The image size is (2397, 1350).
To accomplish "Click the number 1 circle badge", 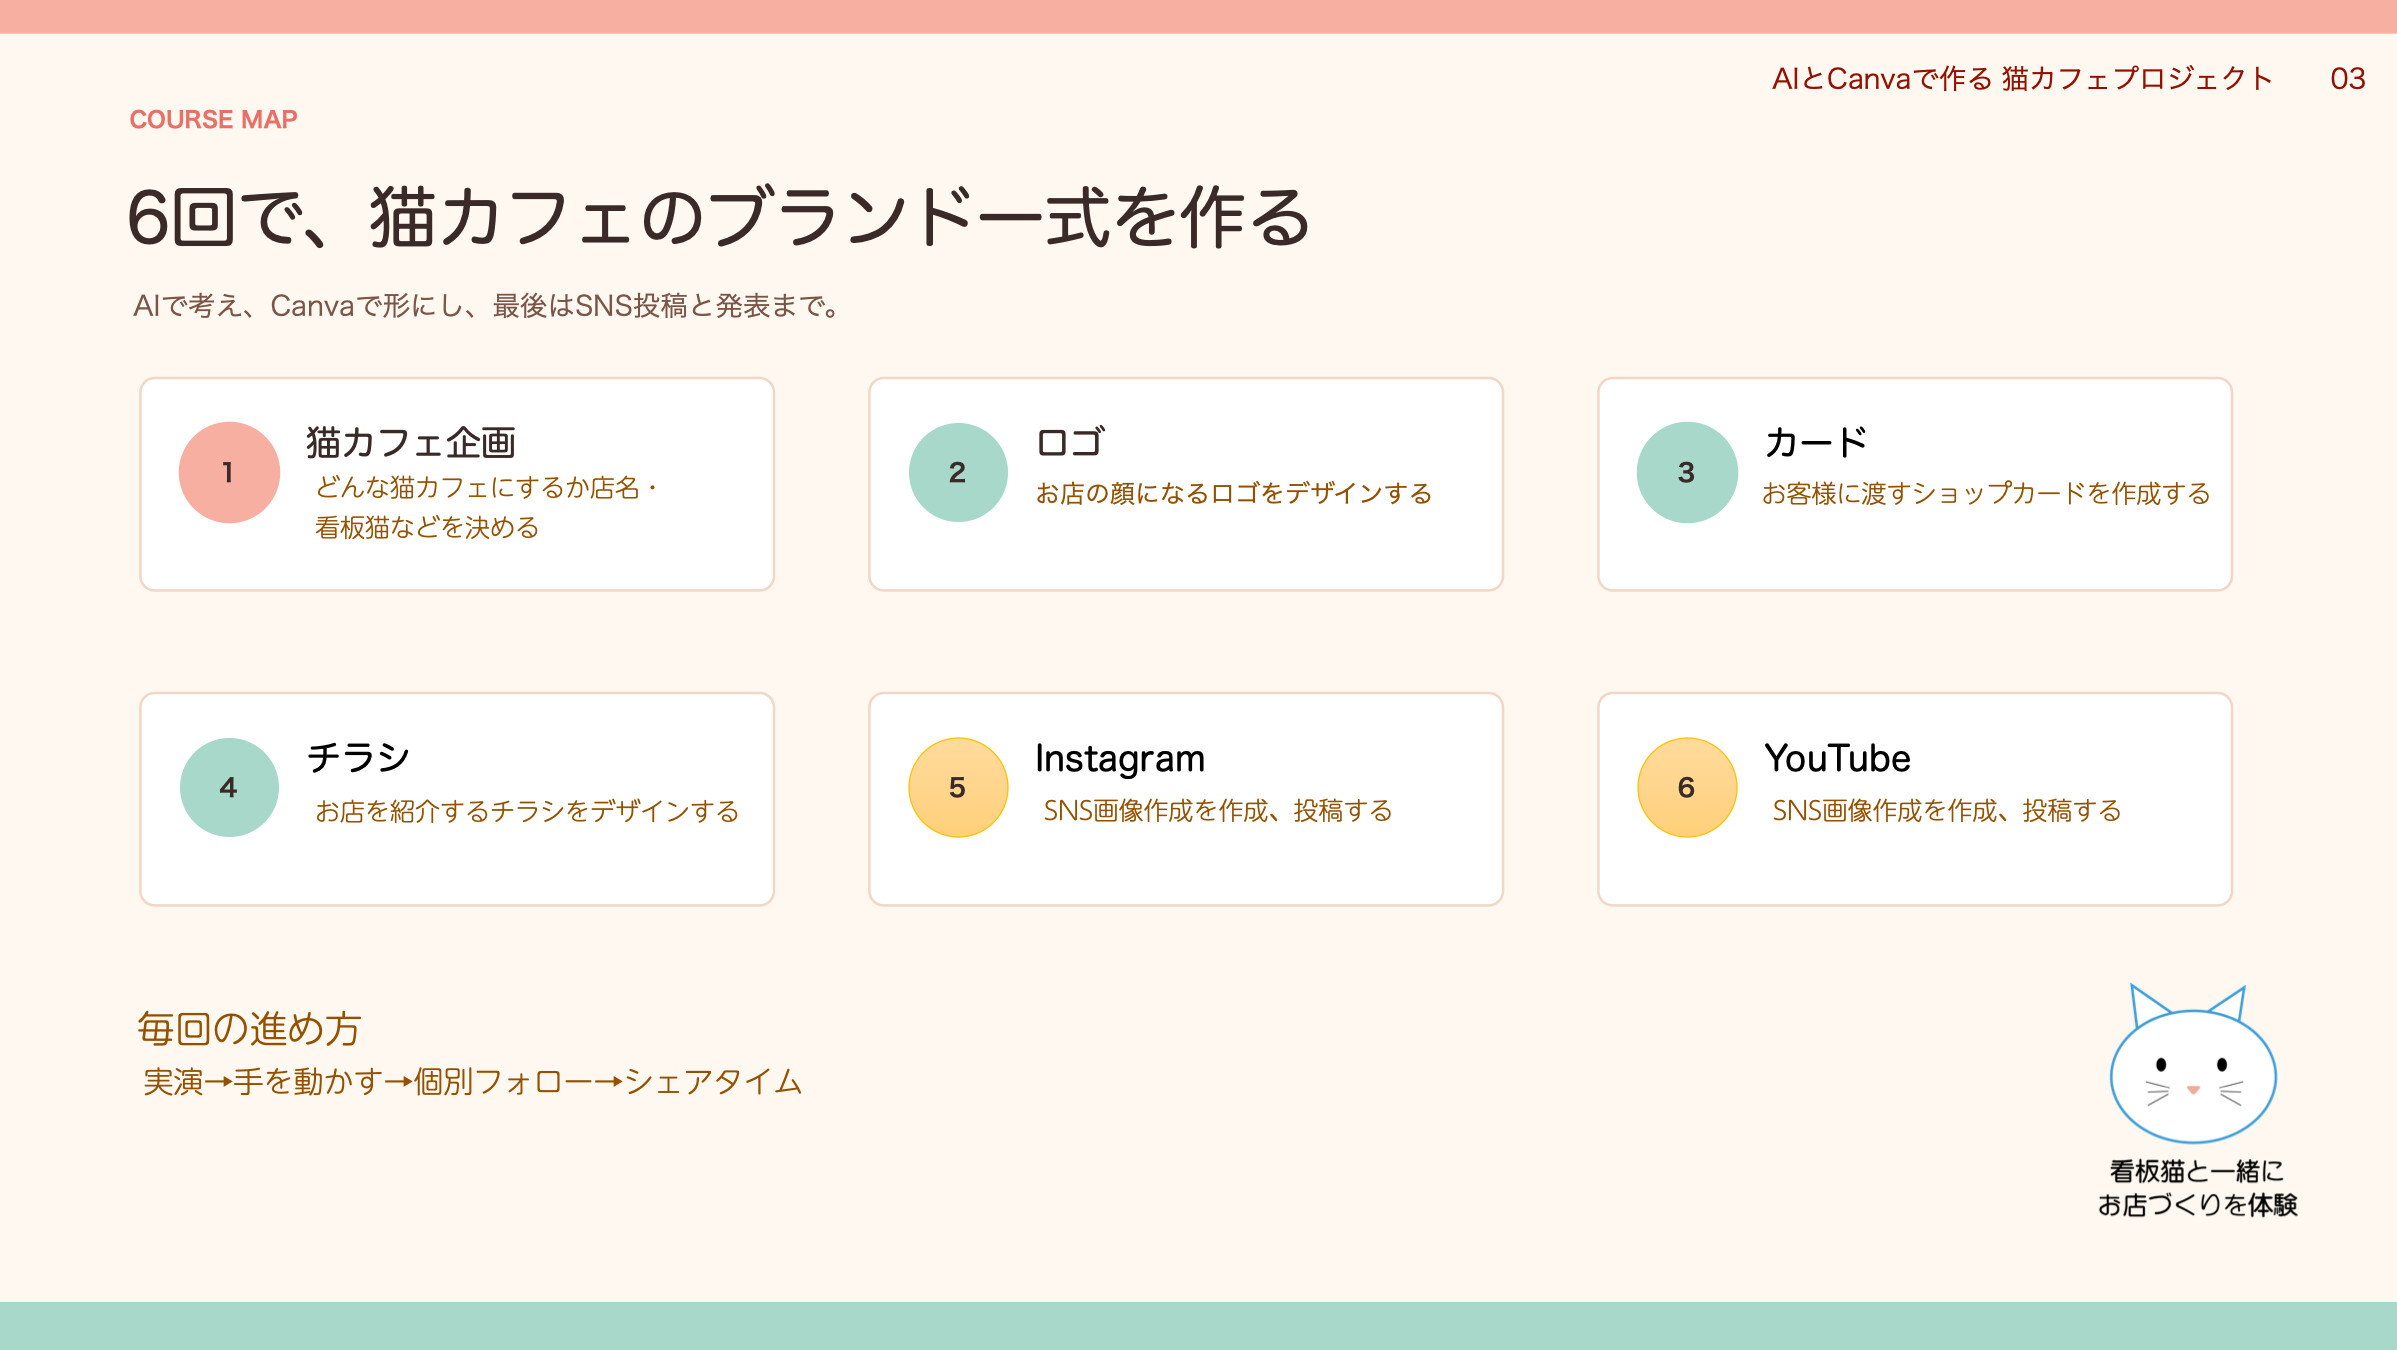I will click(x=229, y=472).
